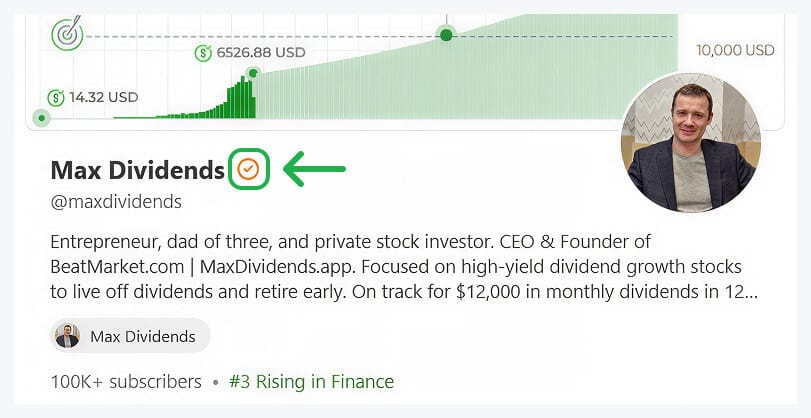Select the goal marker dot on the dashed line
Image resolution: width=811 pixels, height=418 pixels.
tap(446, 35)
